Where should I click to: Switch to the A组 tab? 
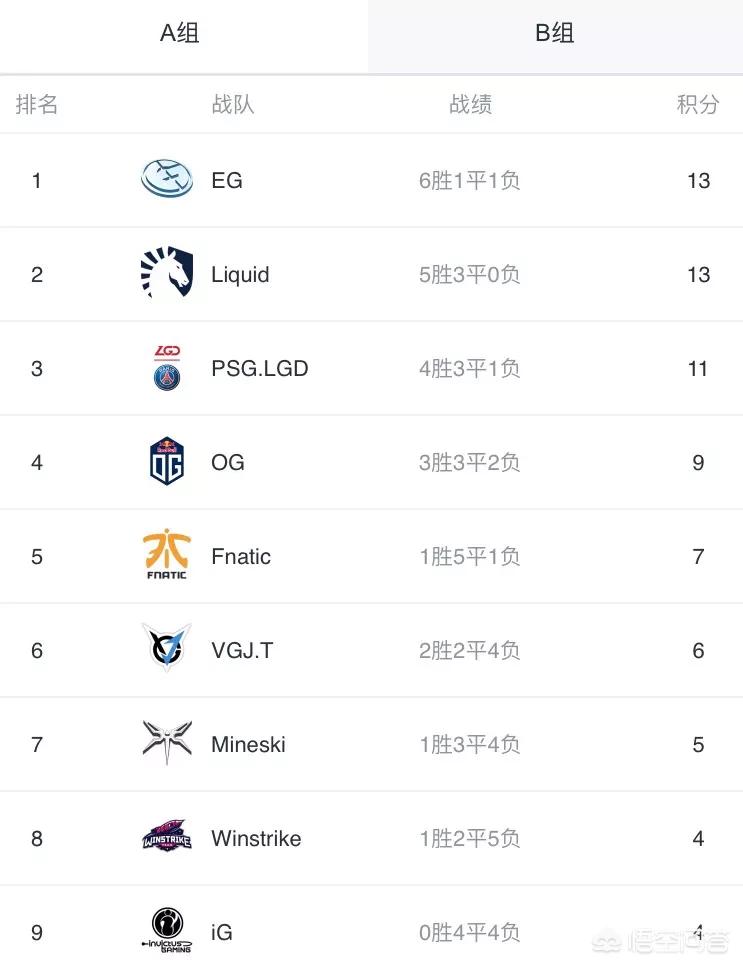(x=180, y=34)
